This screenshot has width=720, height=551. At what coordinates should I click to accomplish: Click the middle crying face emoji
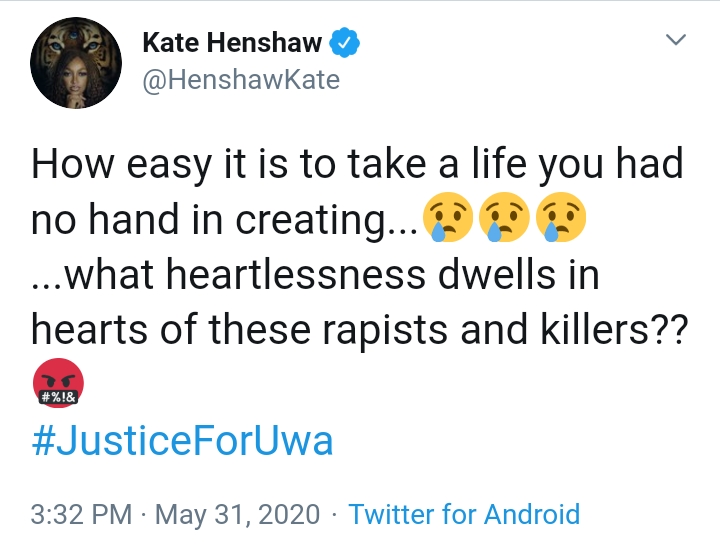tap(503, 218)
